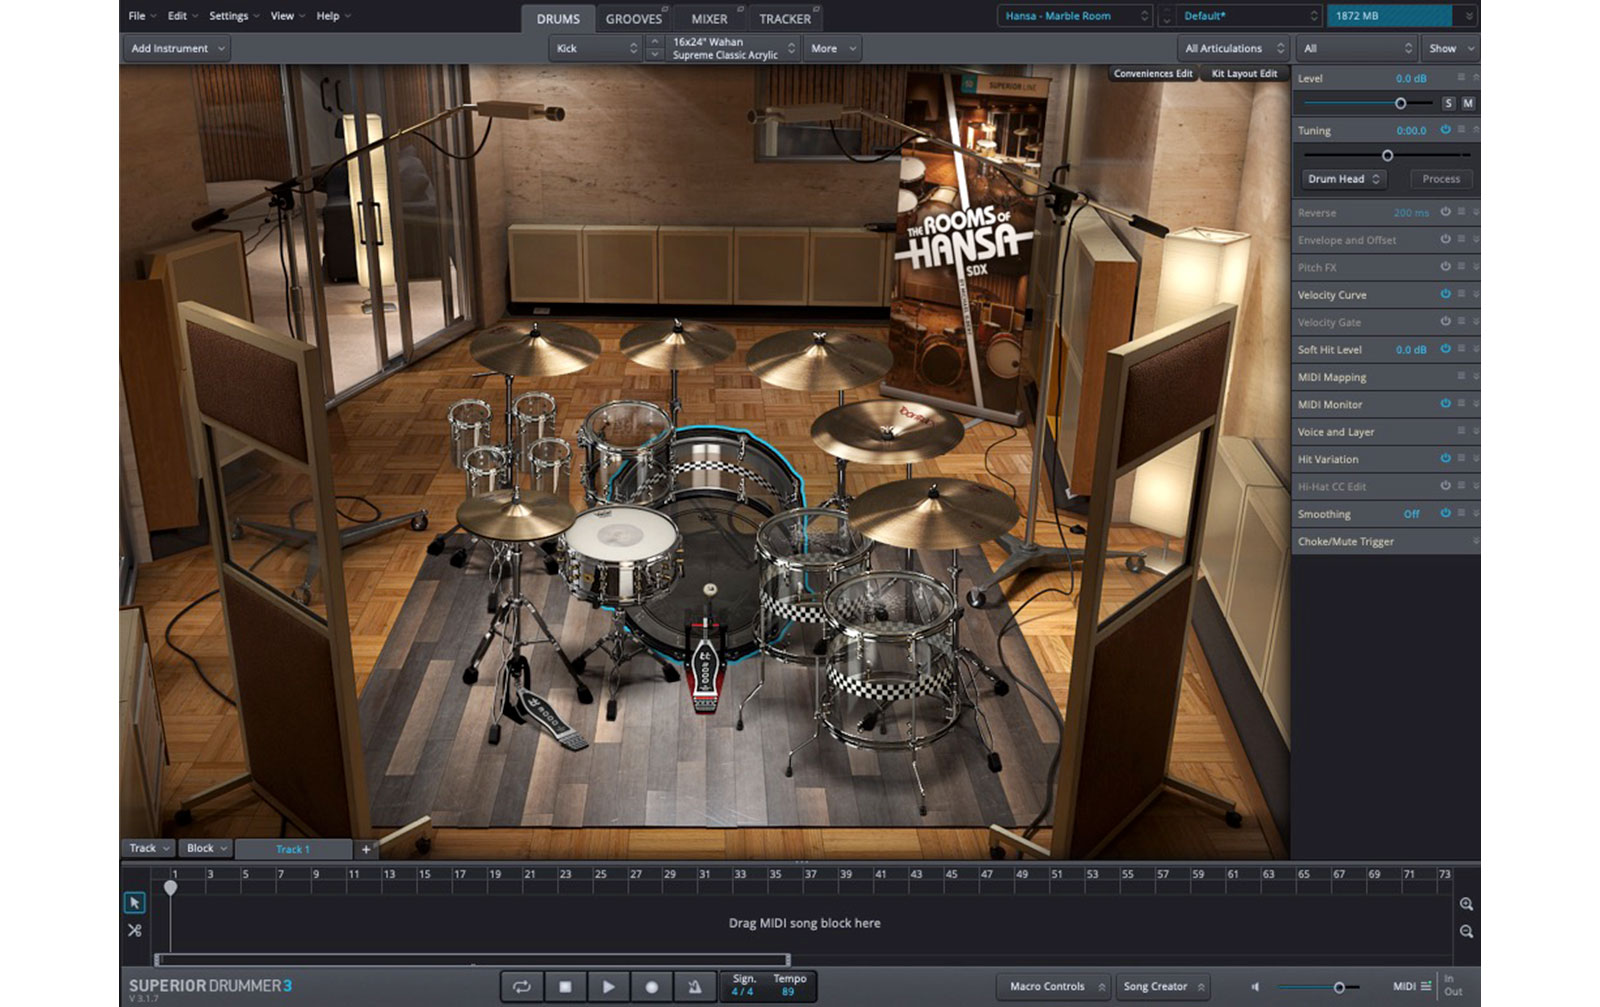Collapse the Level section chevron

click(1475, 77)
